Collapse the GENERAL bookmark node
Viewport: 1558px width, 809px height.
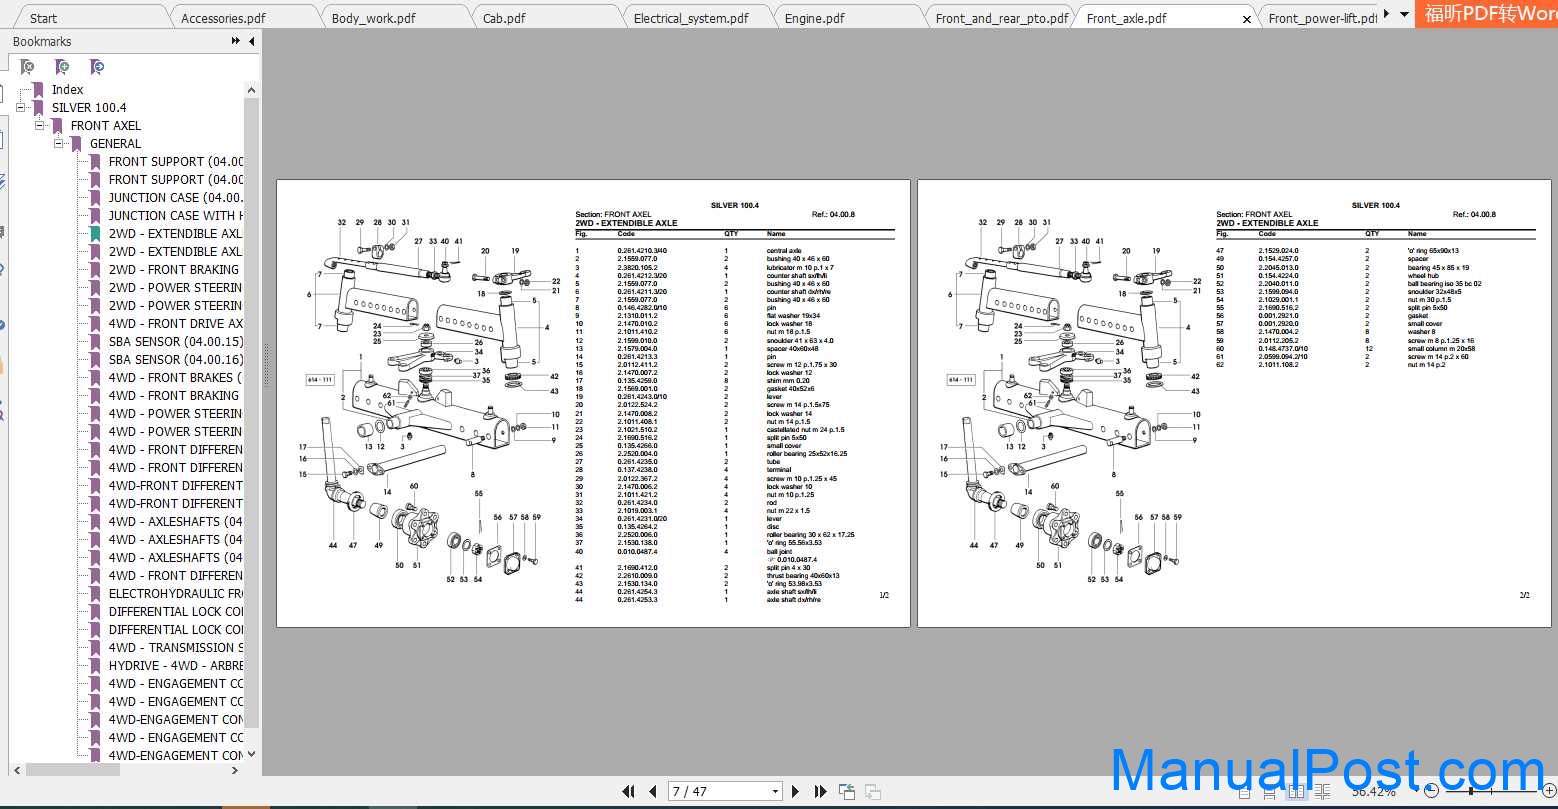click(59, 143)
